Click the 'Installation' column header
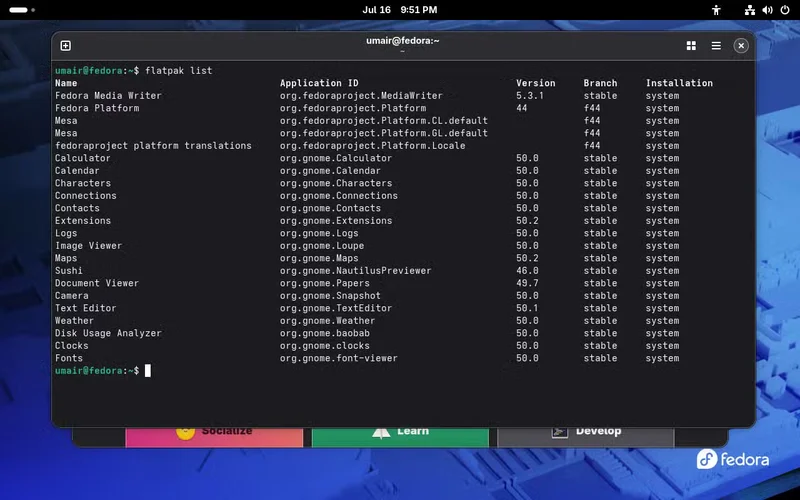This screenshot has width=800, height=500. point(679,83)
